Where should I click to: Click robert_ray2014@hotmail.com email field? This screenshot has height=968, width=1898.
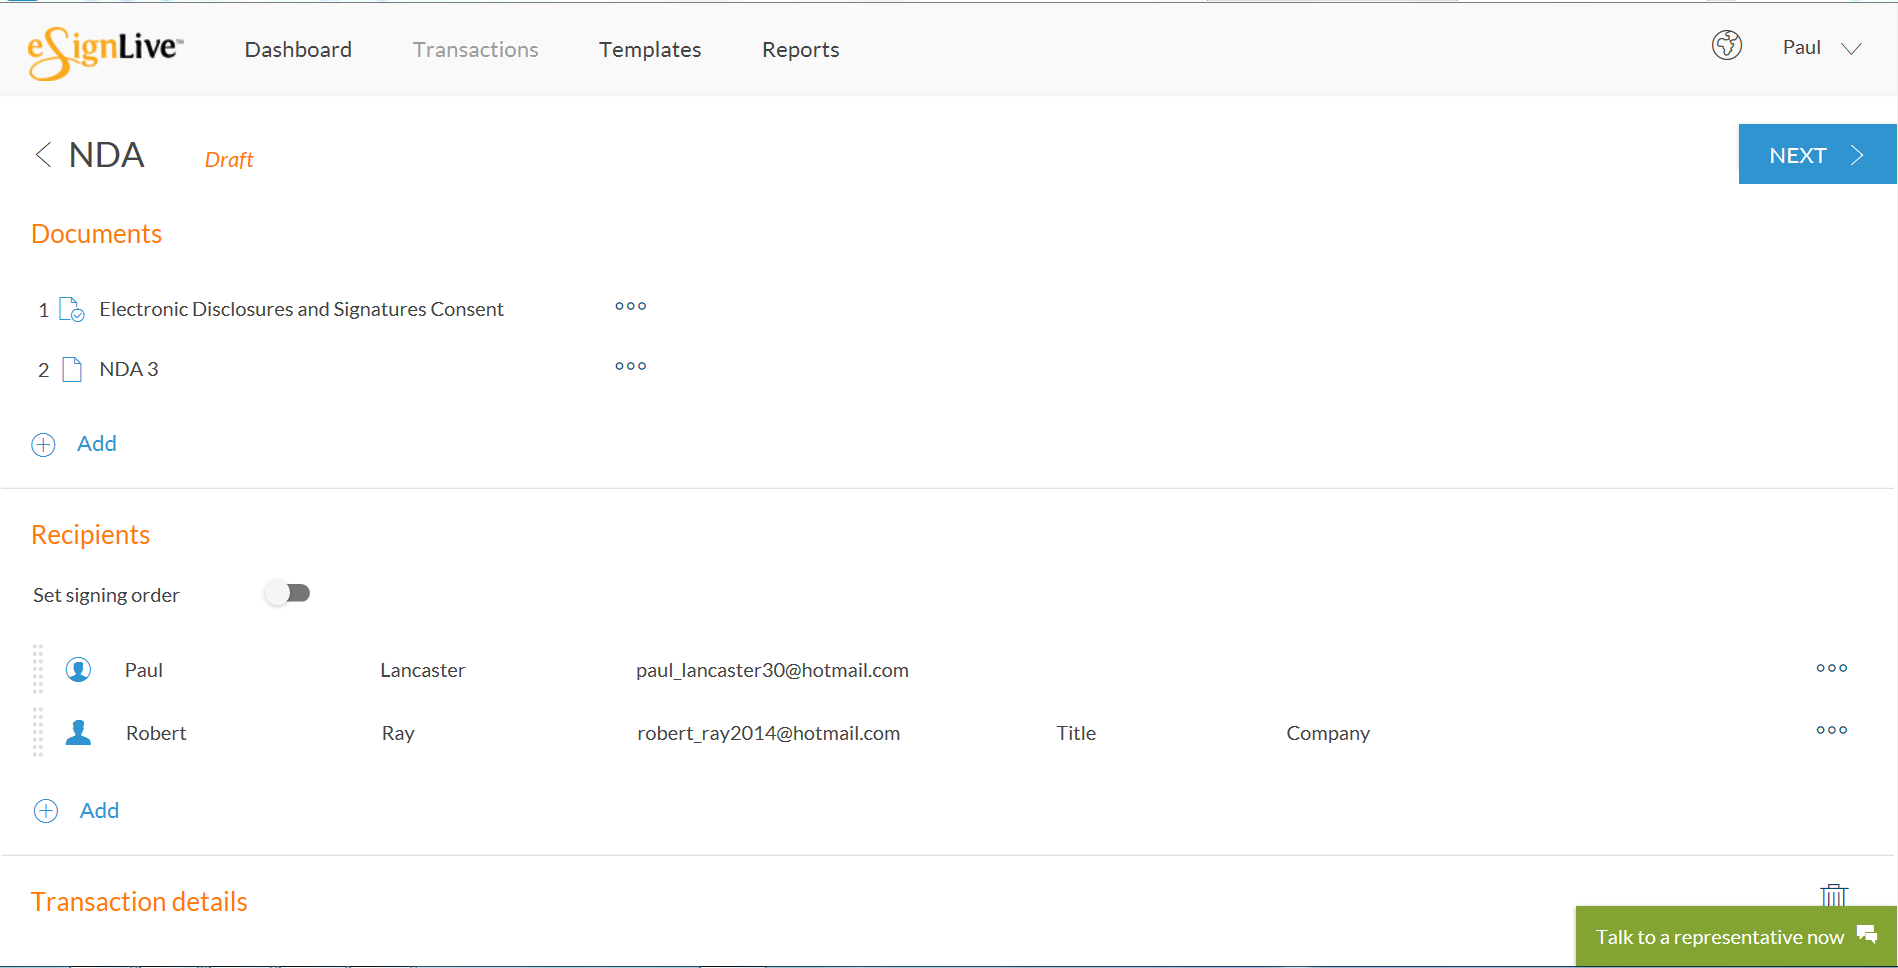[768, 733]
